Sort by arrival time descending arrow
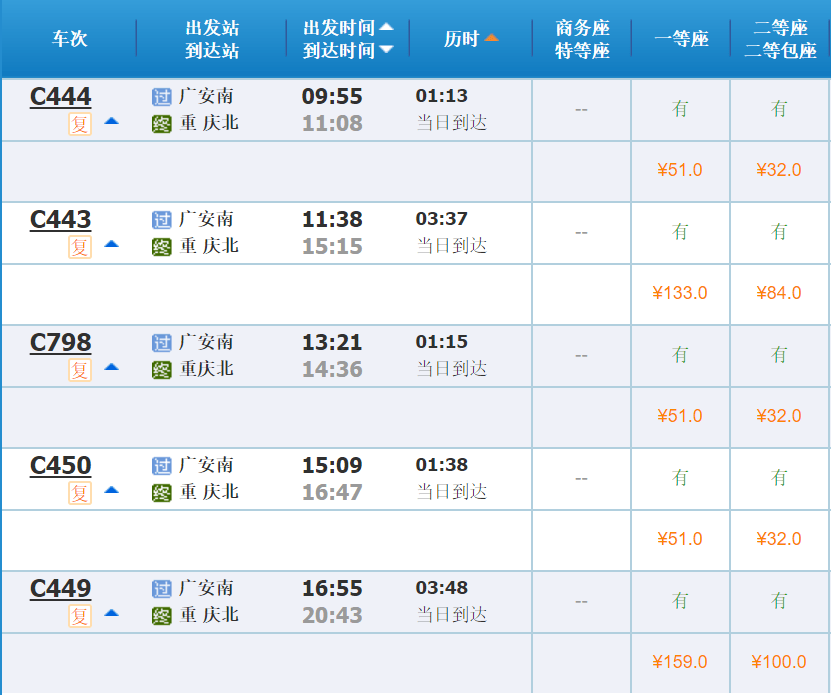This screenshot has height=695, width=831. coord(386,49)
